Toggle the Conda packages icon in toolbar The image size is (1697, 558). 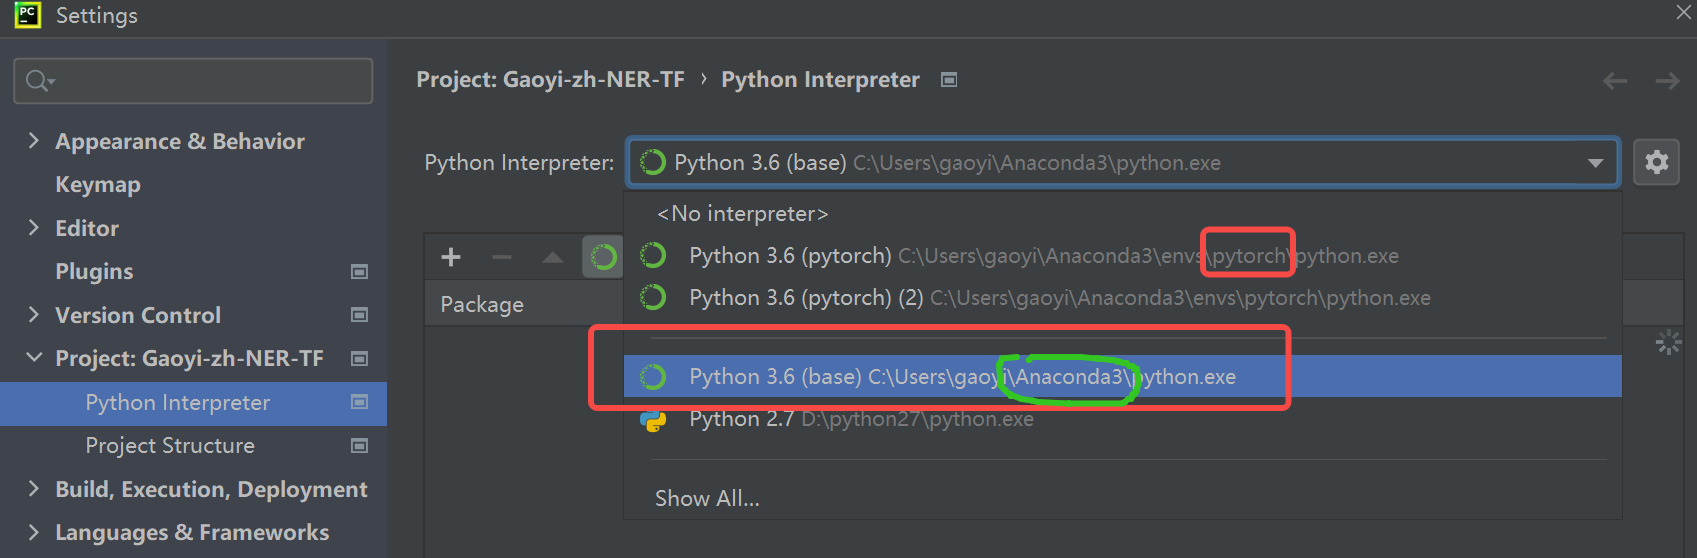pyautogui.click(x=603, y=257)
